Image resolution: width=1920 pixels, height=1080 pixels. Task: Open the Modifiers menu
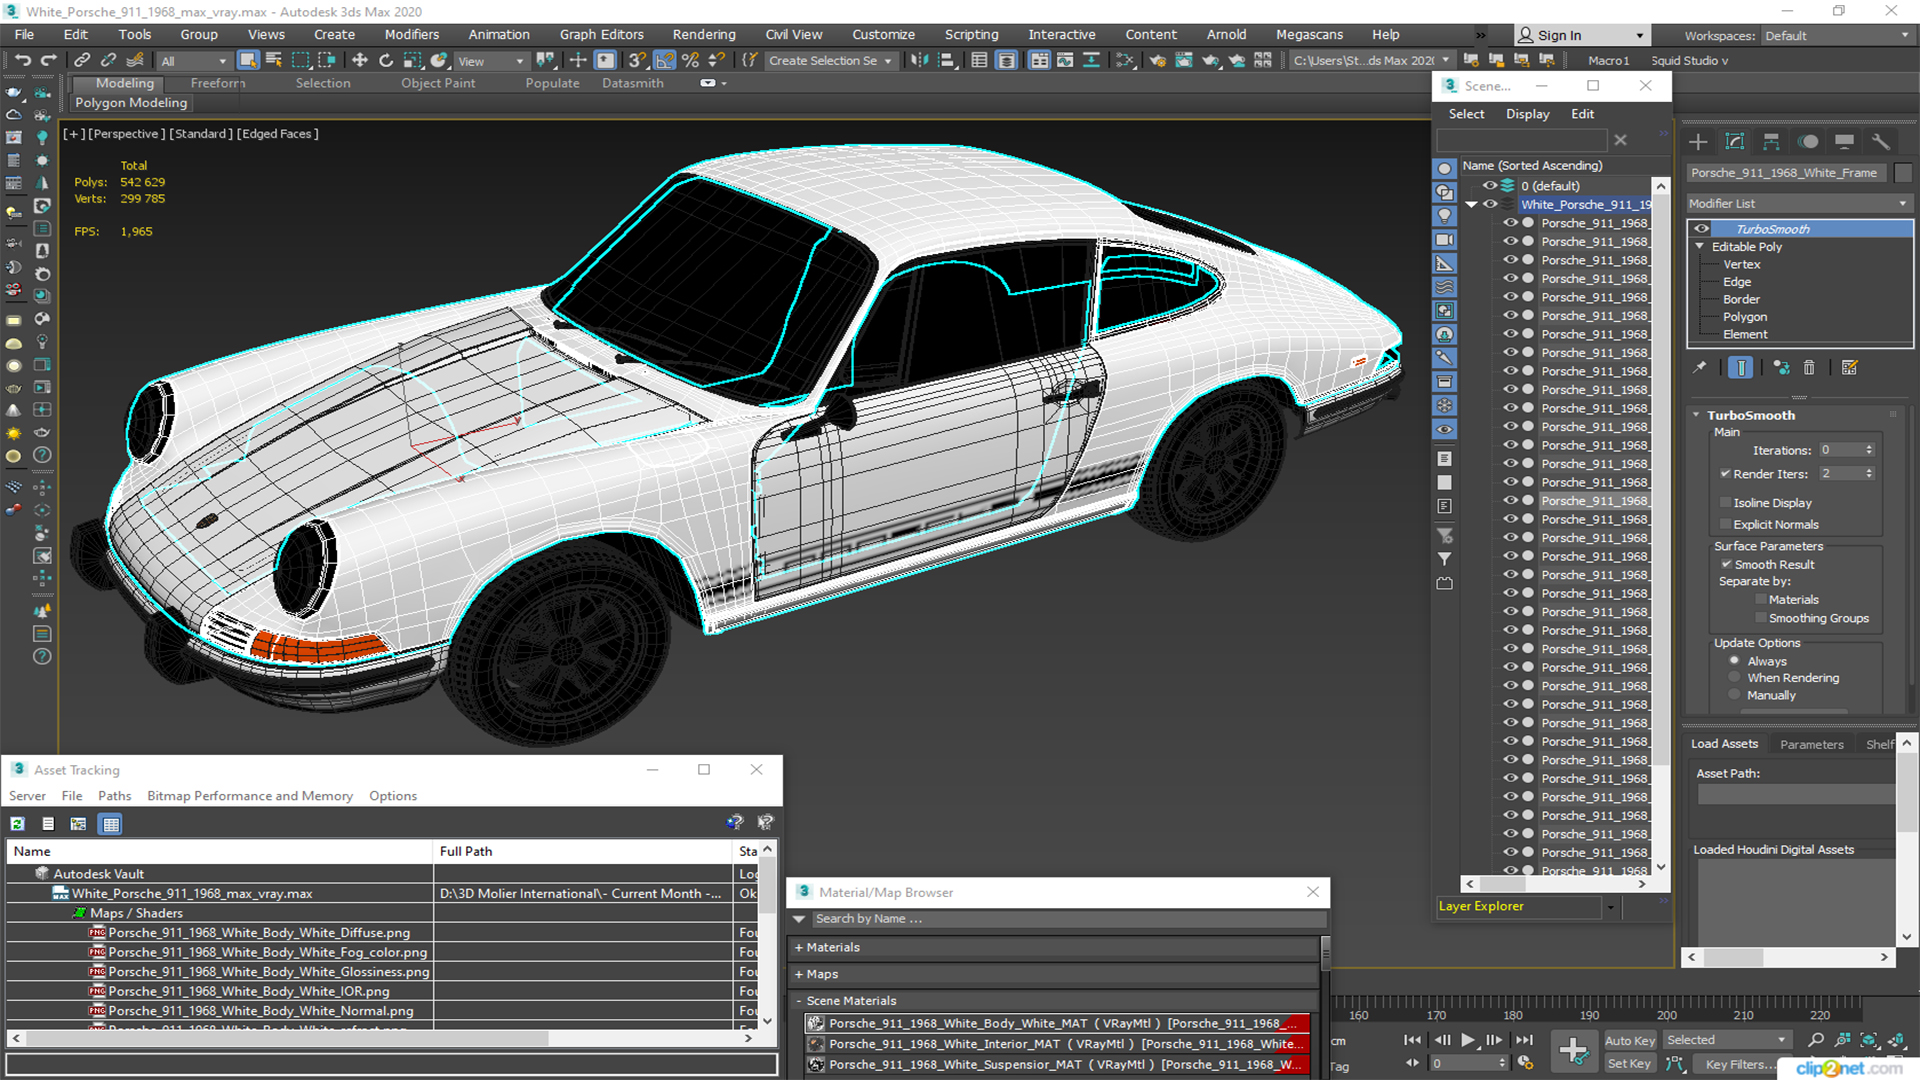pyautogui.click(x=411, y=34)
